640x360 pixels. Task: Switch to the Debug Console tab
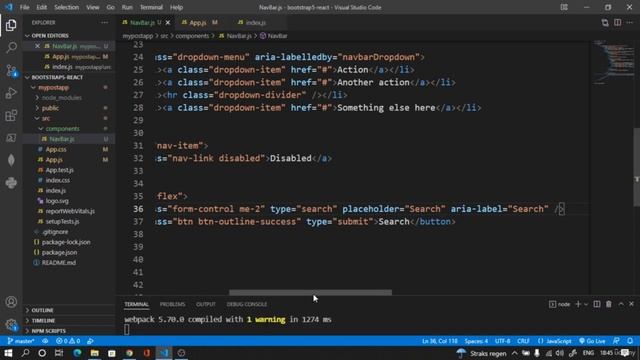pos(247,304)
